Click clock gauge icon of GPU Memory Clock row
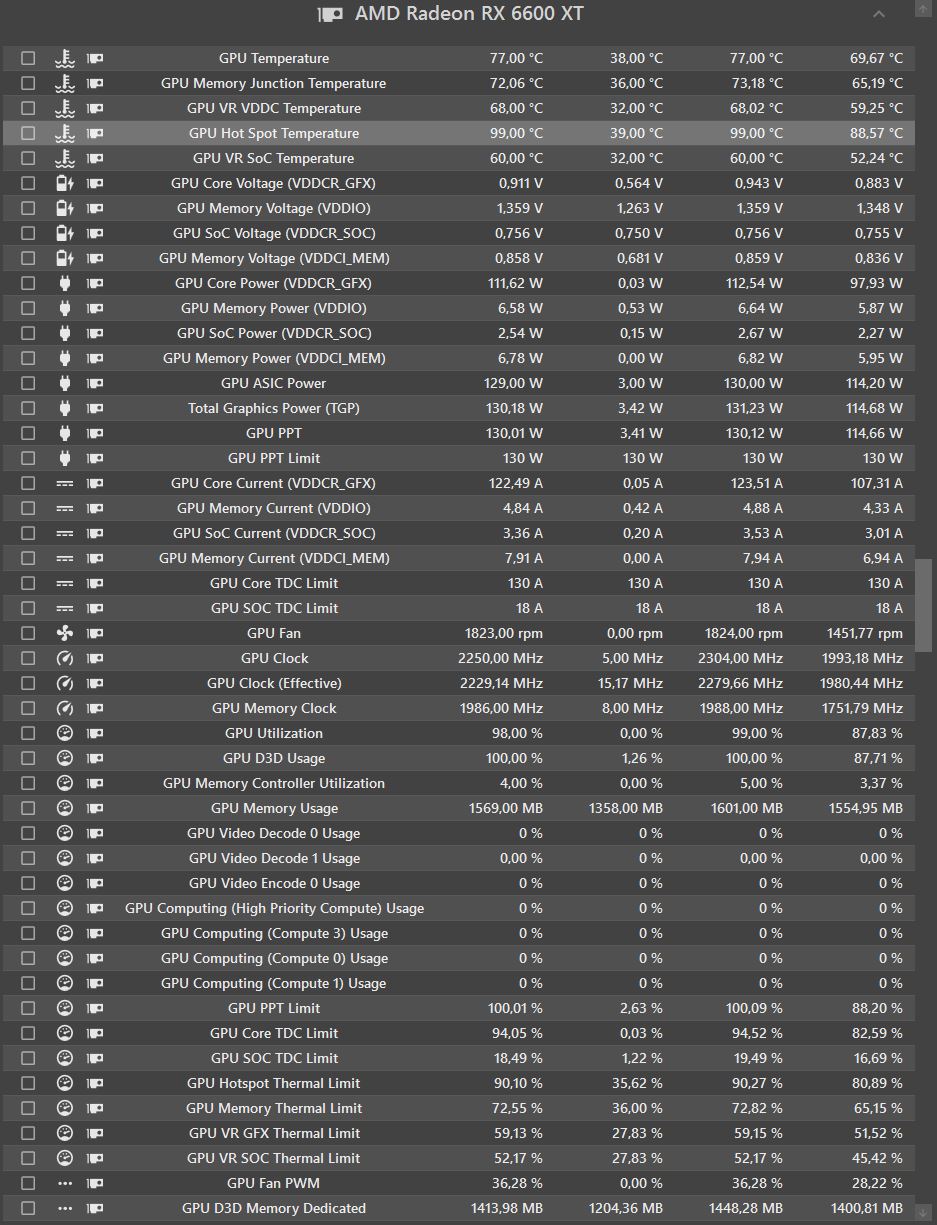The height and width of the screenshot is (1225, 937). (x=64, y=708)
